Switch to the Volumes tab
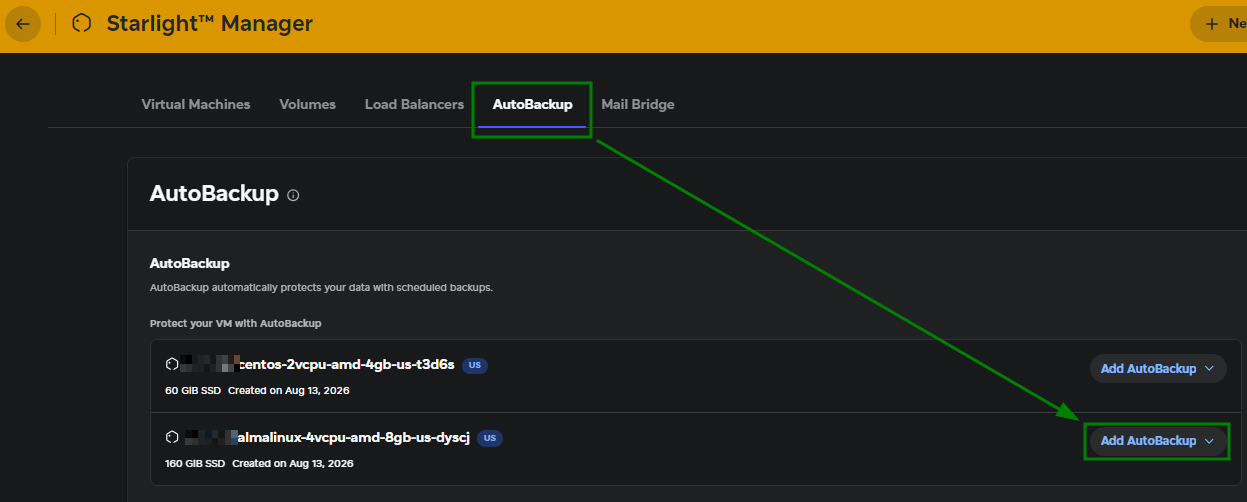The width and height of the screenshot is (1247, 502). point(308,104)
